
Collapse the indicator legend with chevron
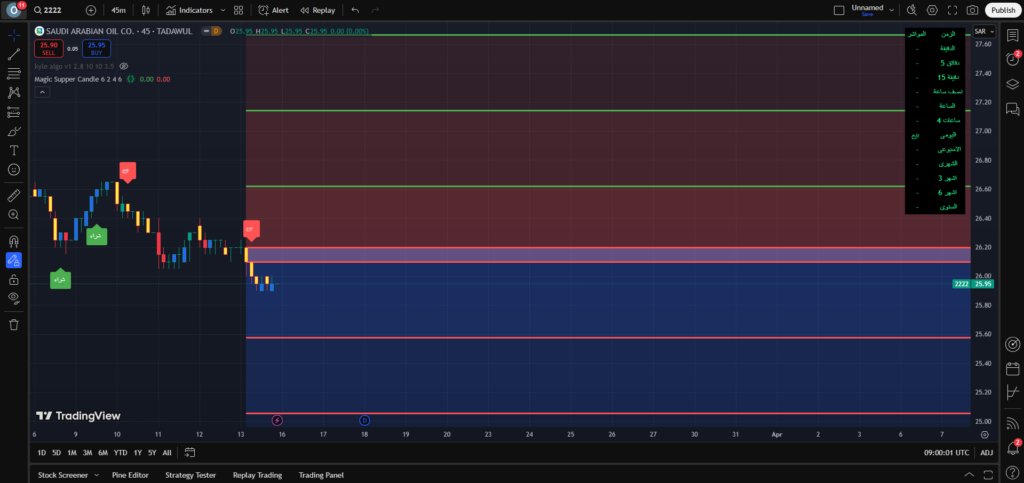point(42,92)
